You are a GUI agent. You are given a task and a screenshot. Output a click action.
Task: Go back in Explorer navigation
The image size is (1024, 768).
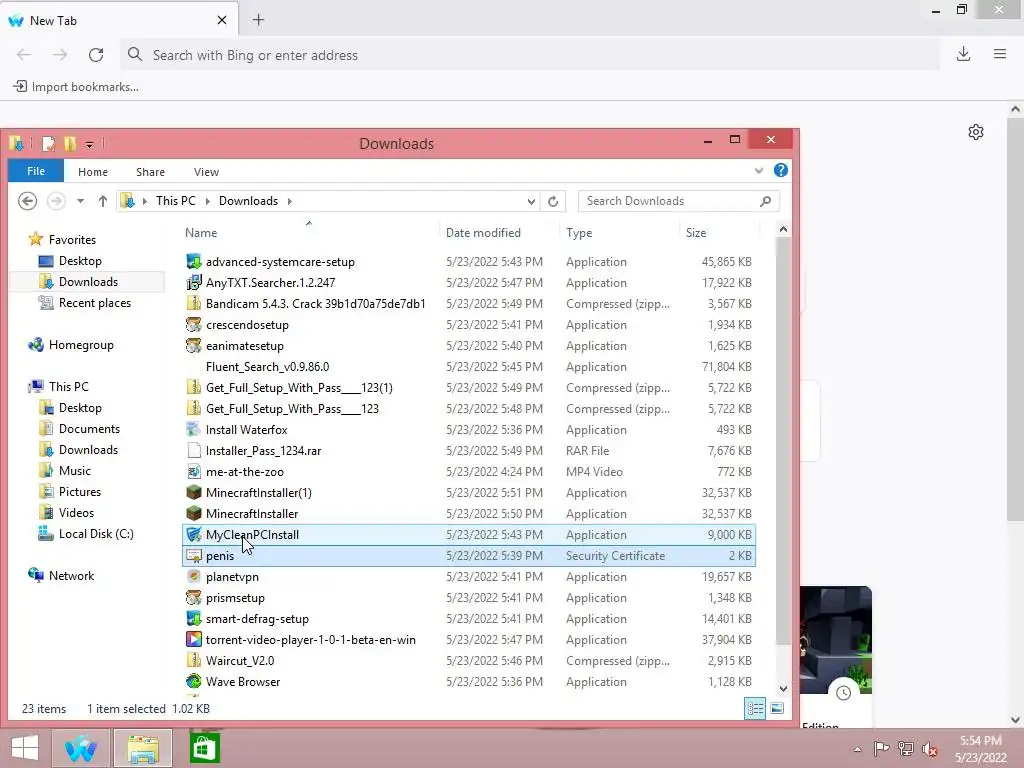[27, 200]
